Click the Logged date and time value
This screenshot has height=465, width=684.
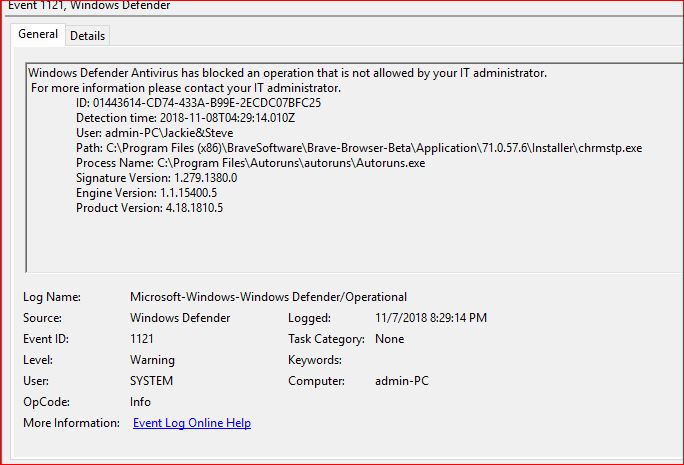(431, 318)
